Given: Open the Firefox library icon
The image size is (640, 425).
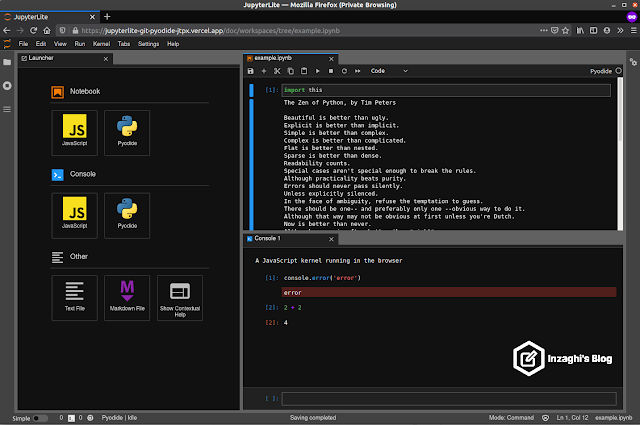Looking at the screenshot, I should point(580,30).
